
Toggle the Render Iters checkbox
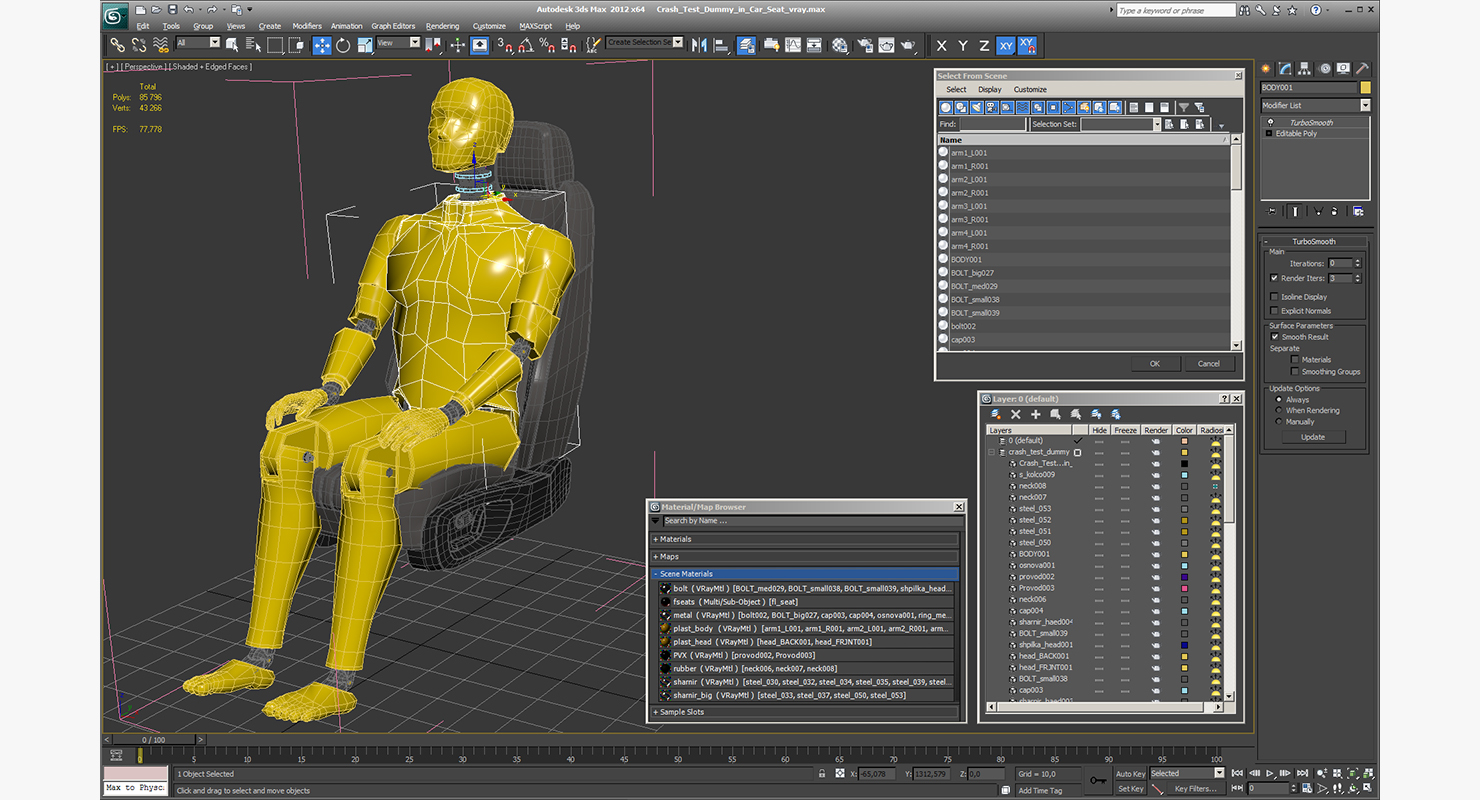(x=1274, y=278)
